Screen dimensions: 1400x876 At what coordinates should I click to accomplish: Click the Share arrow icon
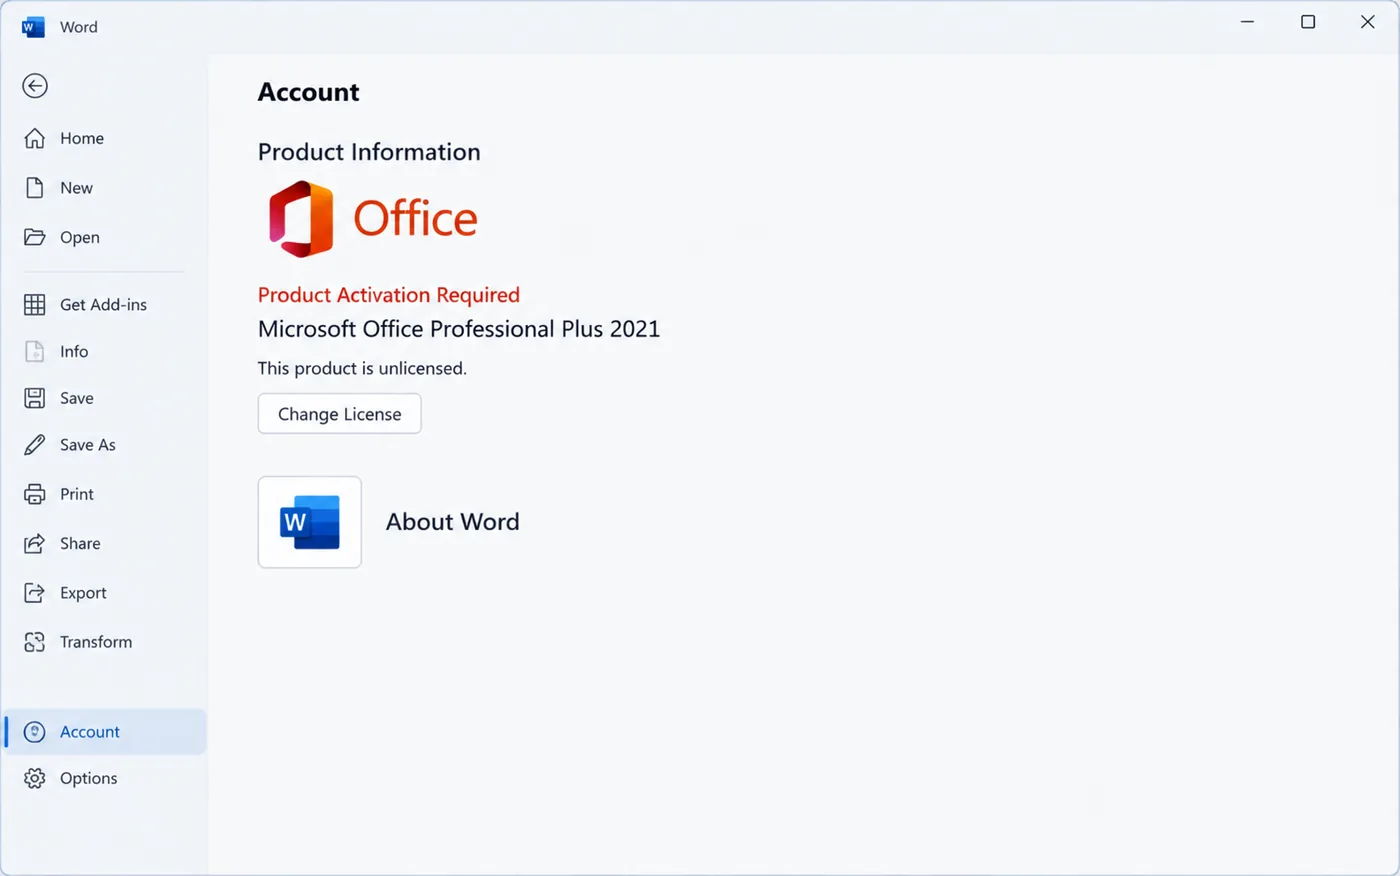[x=35, y=543]
